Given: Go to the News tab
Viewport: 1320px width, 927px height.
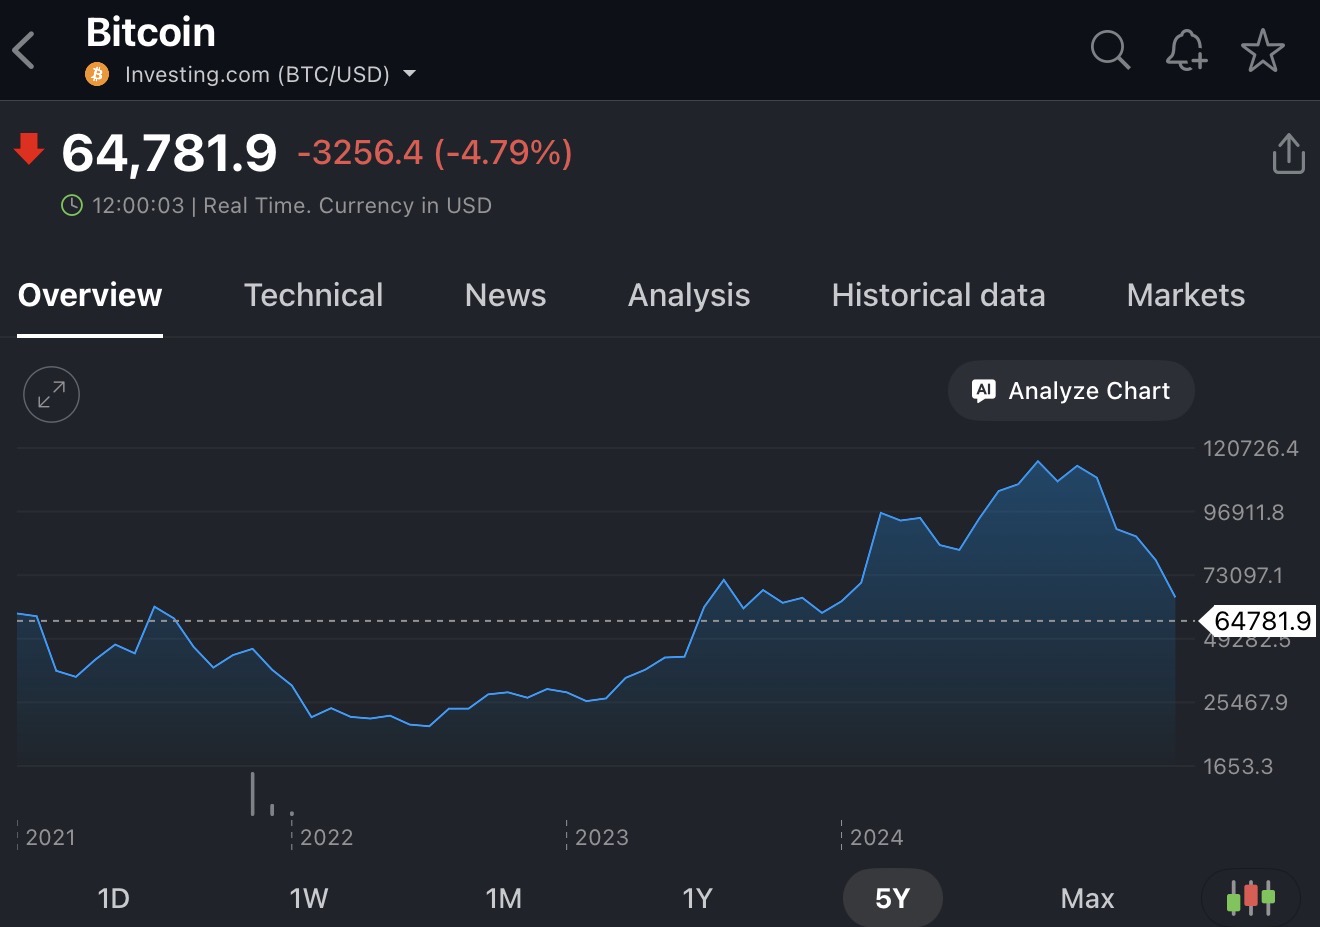Looking at the screenshot, I should 505,295.
